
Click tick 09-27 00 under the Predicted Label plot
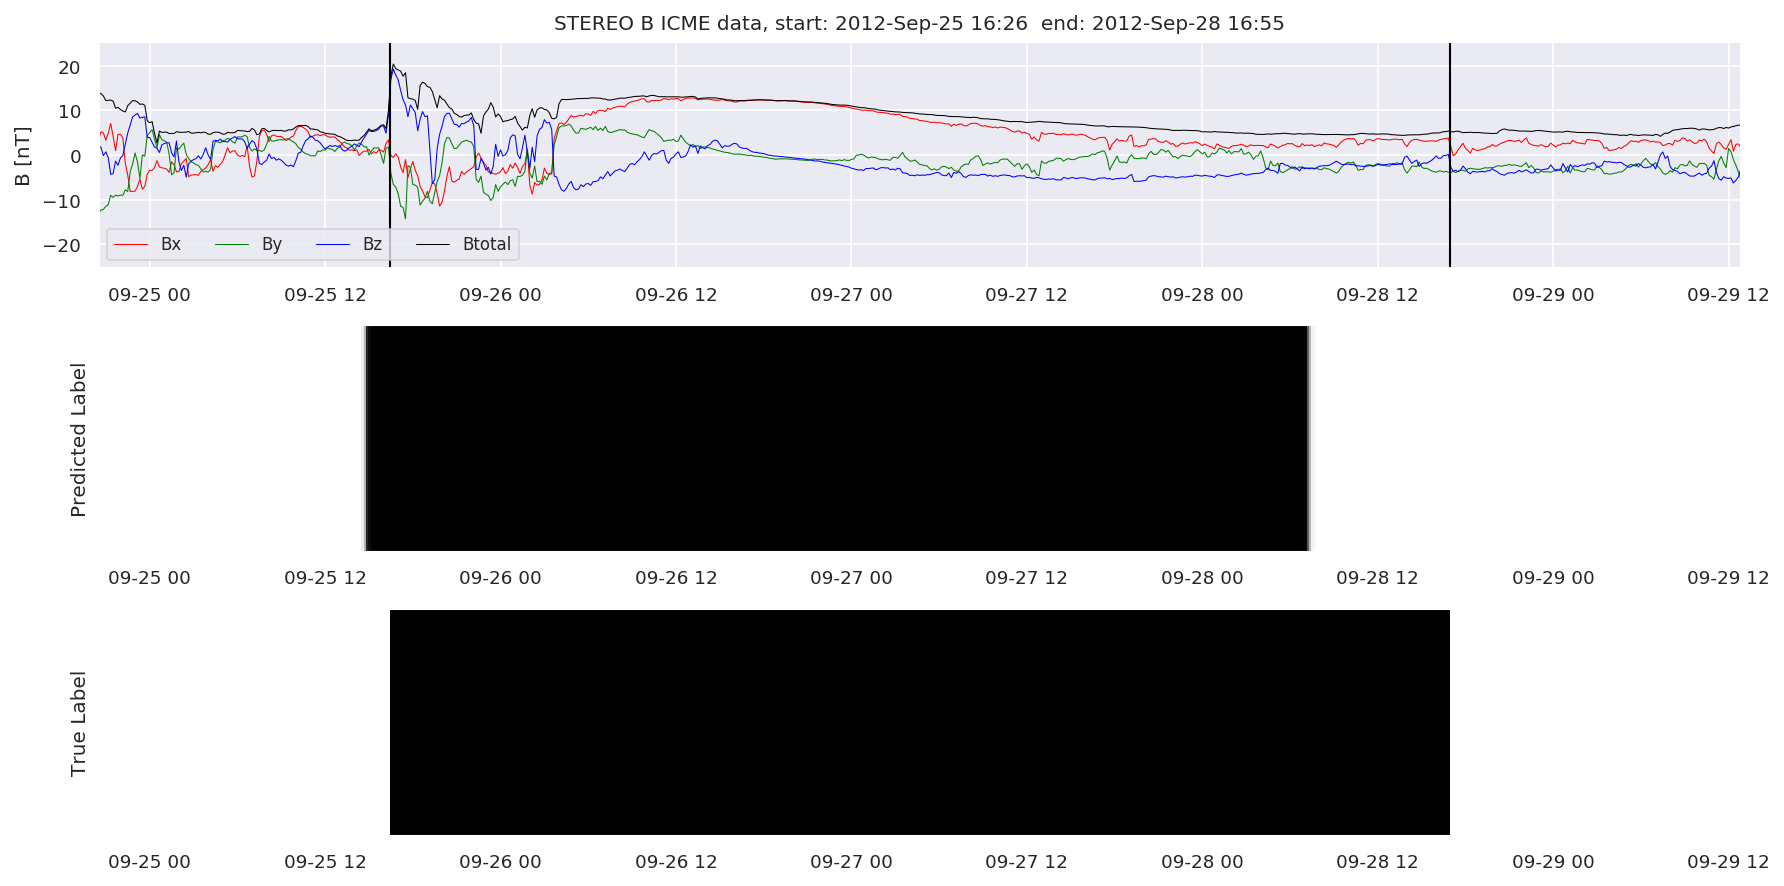point(852,578)
